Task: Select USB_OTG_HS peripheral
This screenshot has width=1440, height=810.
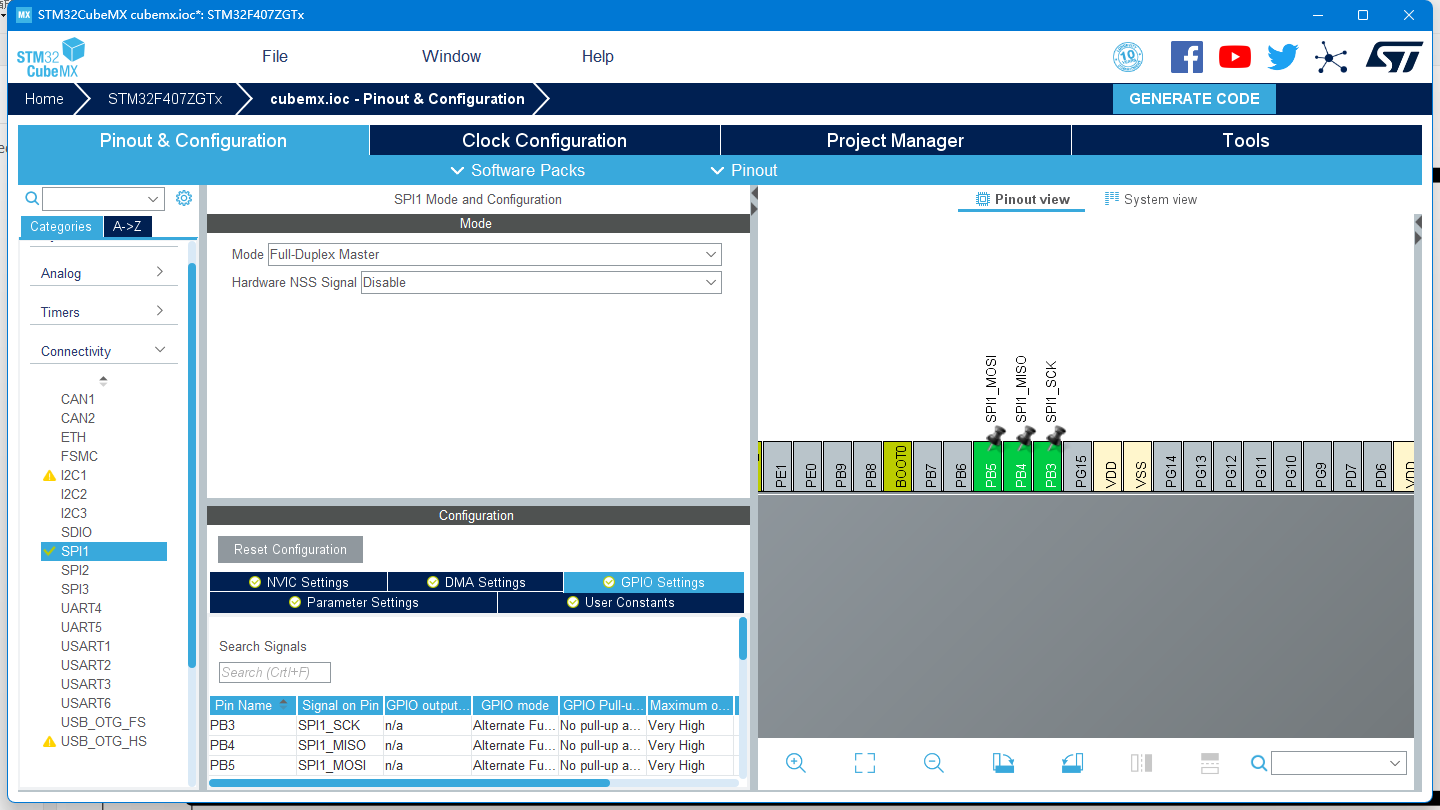Action: (103, 741)
